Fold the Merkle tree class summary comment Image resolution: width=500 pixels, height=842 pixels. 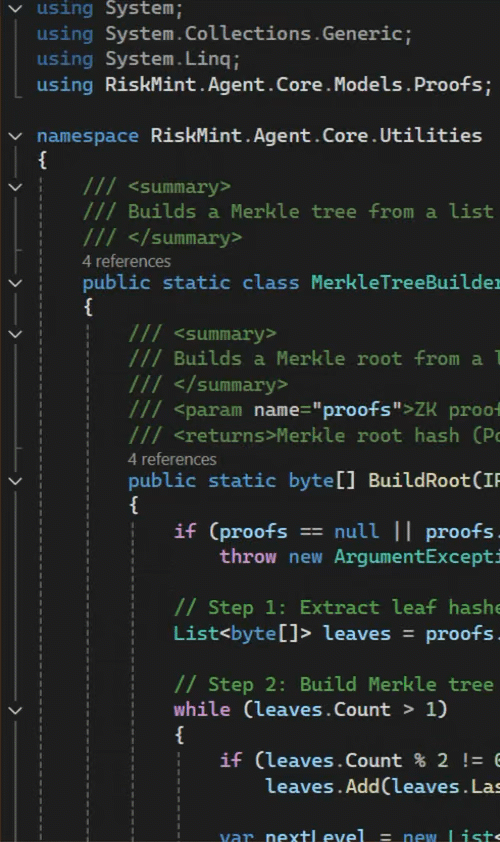[16, 187]
